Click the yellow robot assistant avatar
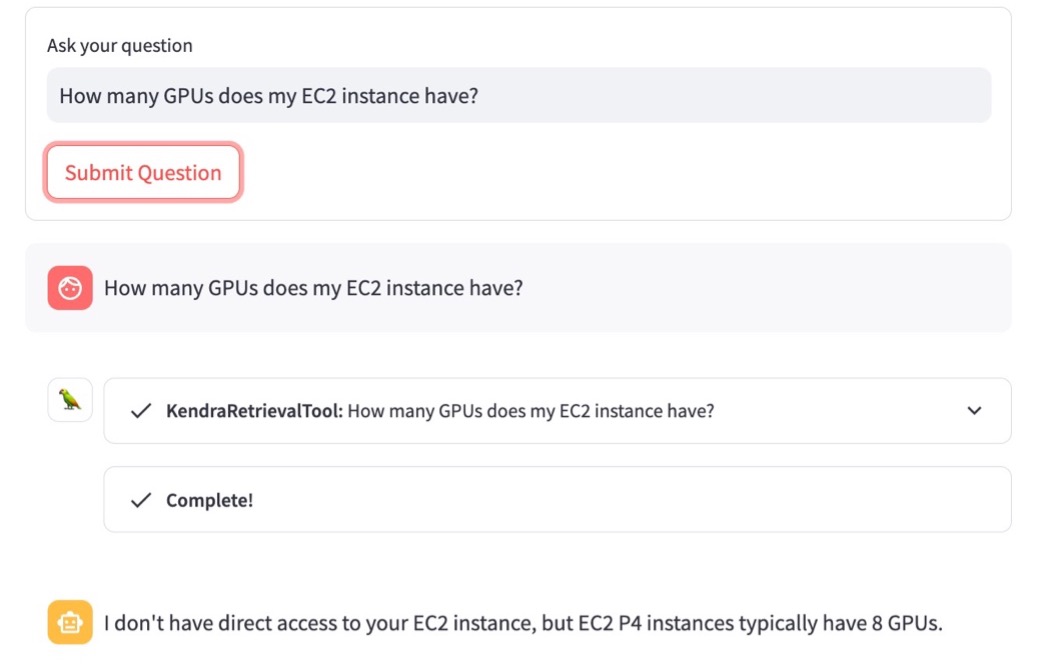The width and height of the screenshot is (1045, 672). pos(70,623)
